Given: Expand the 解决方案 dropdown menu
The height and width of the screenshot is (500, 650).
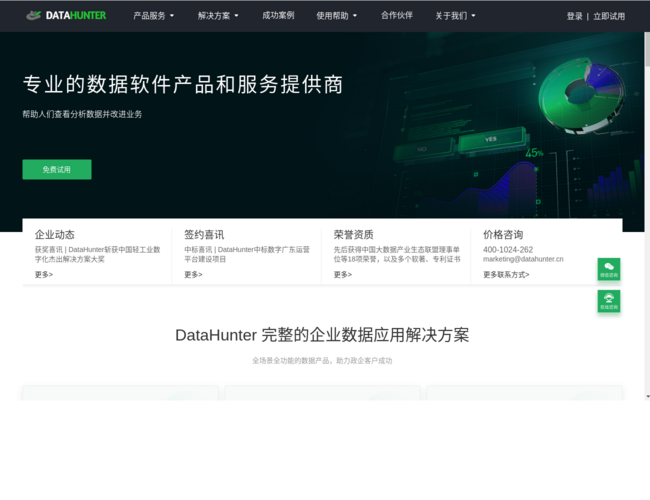Looking at the screenshot, I should (218, 16).
